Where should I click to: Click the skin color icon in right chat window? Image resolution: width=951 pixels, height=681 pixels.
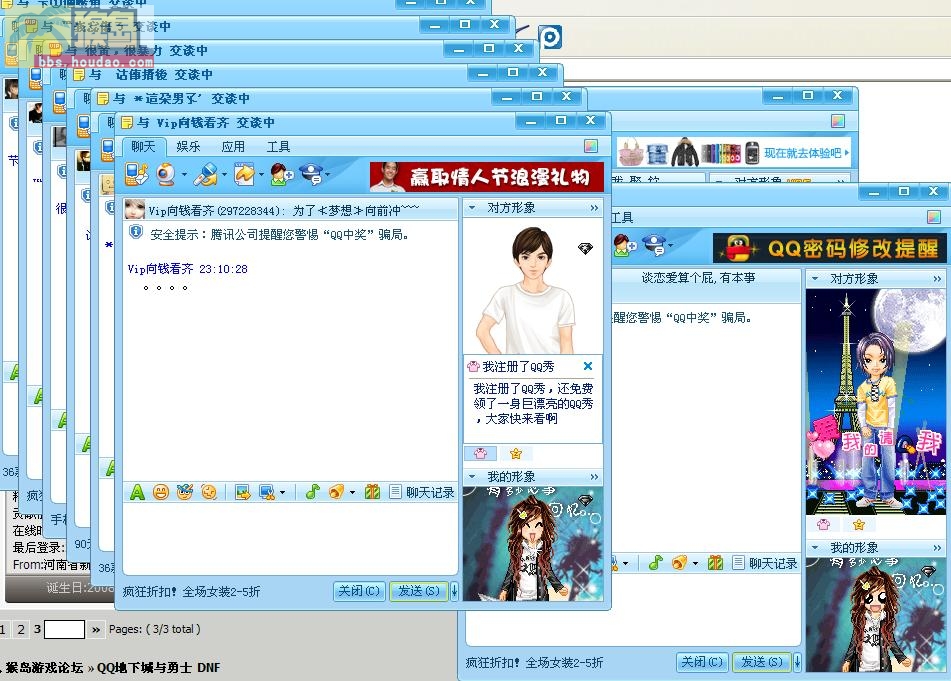934,217
